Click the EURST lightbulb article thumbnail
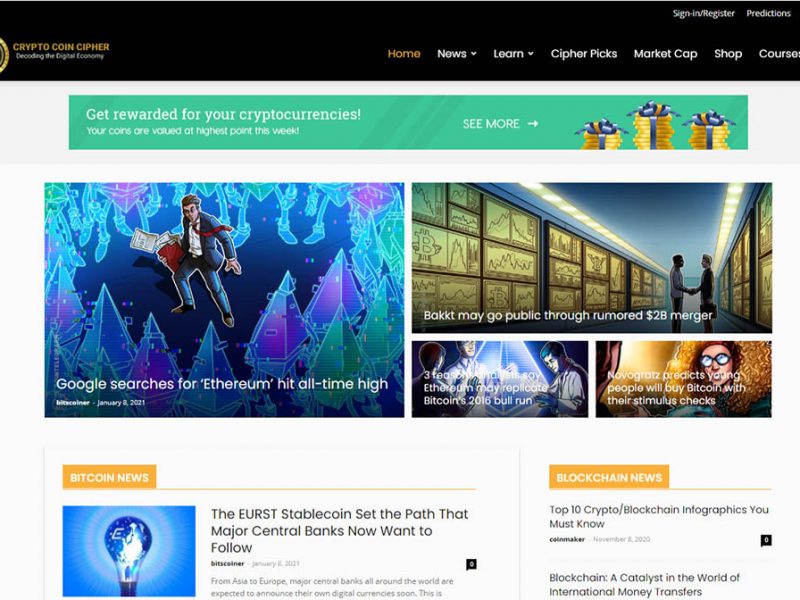 point(129,551)
